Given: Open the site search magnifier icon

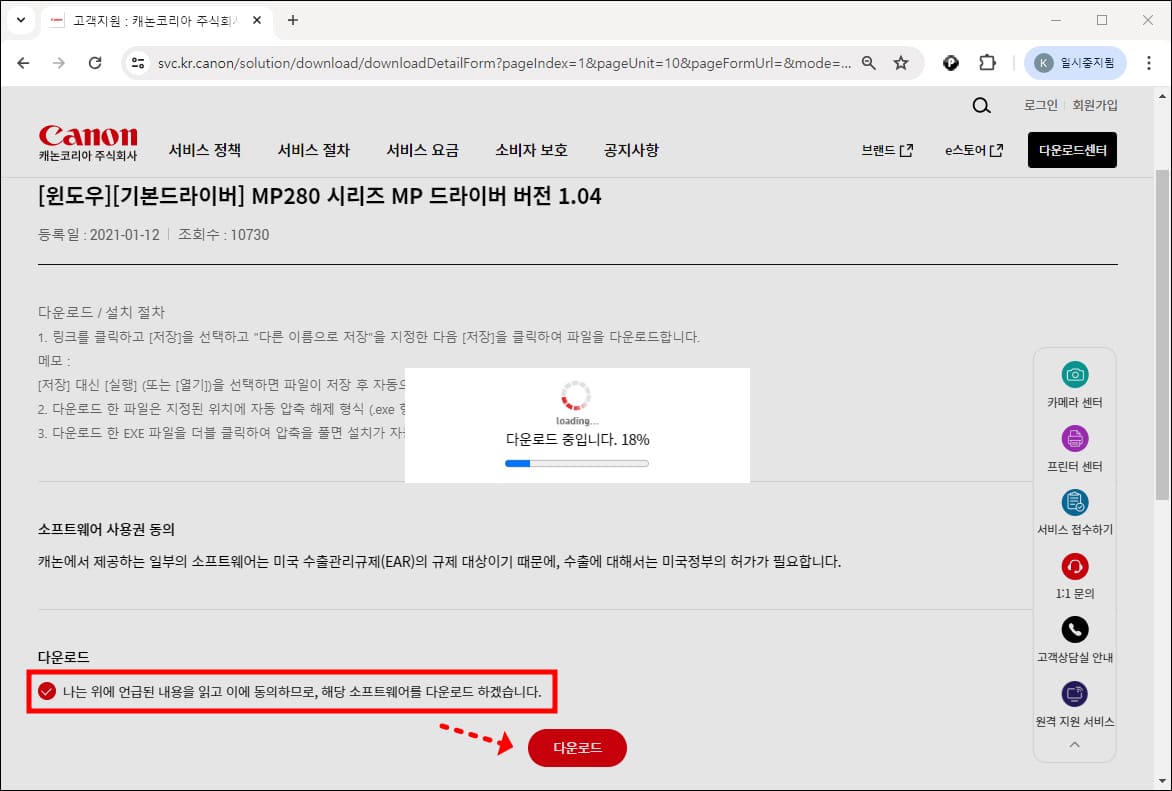Looking at the screenshot, I should coord(981,105).
